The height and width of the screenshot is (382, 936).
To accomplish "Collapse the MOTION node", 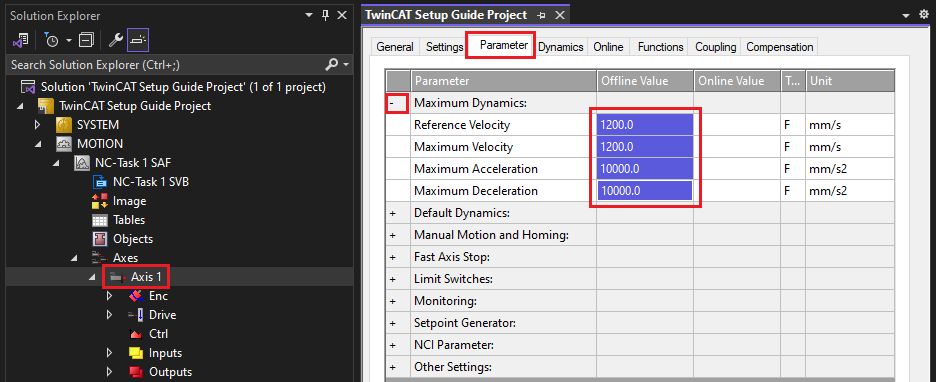I will coord(39,144).
